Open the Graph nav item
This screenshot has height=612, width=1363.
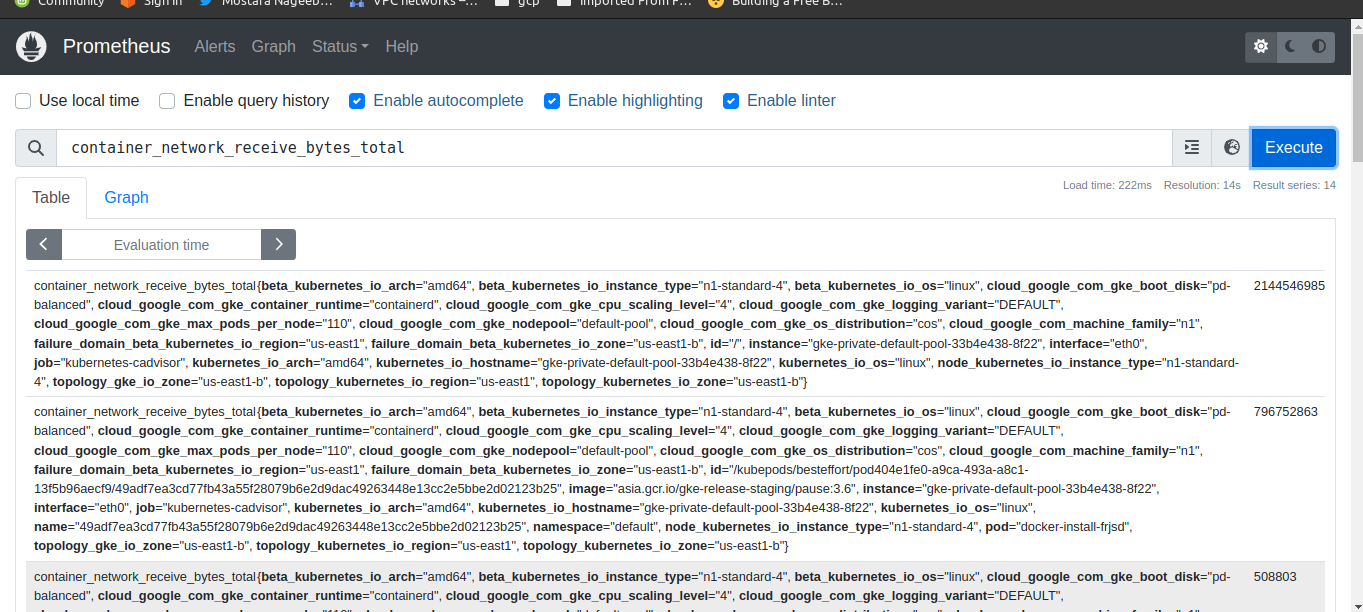274,46
